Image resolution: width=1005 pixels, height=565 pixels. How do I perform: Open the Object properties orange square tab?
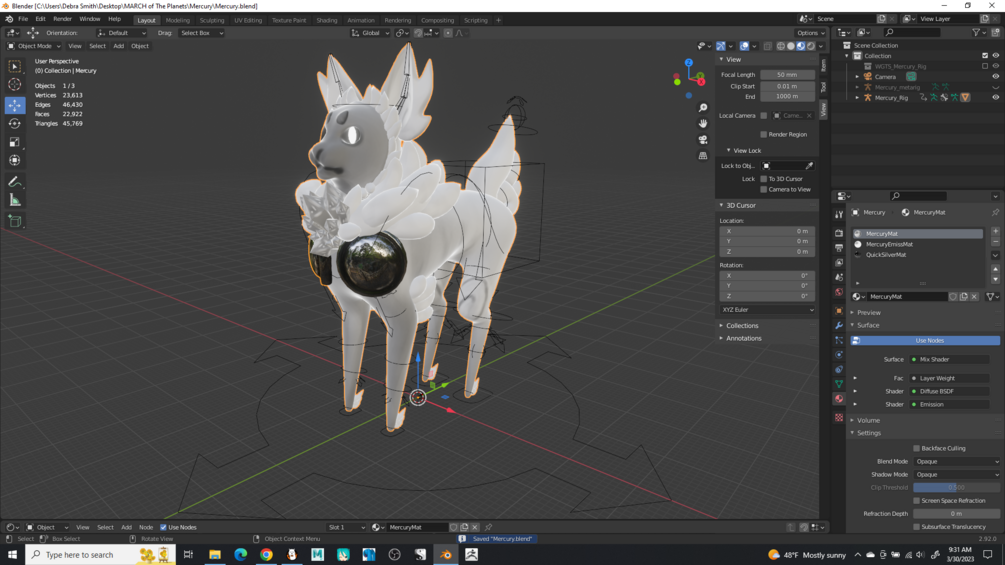(839, 311)
